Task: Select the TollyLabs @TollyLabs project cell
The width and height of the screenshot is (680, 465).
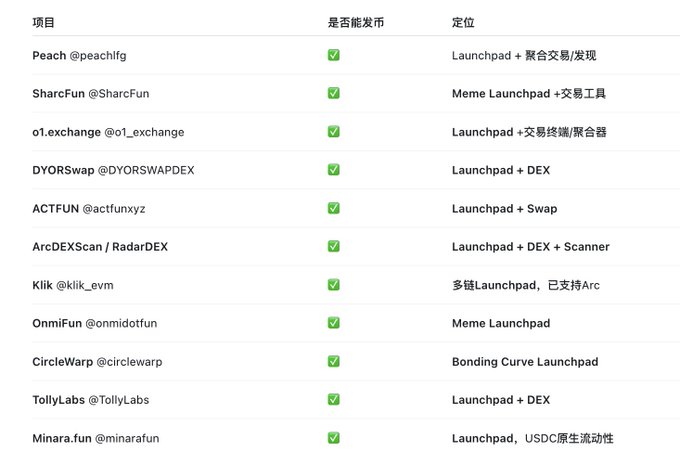Action: click(91, 400)
